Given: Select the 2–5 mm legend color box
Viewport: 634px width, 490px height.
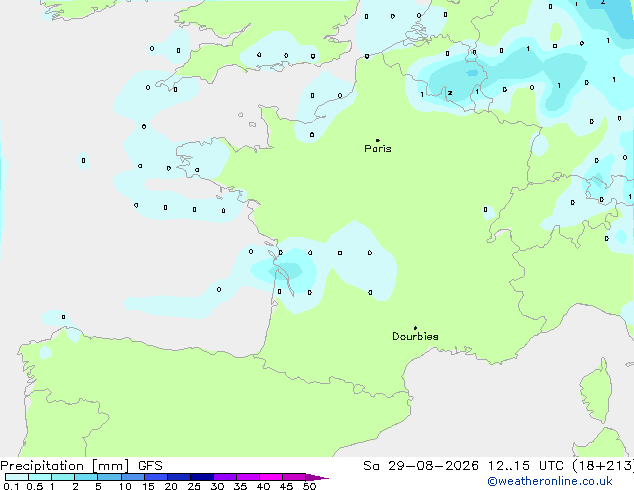Looking at the screenshot, I should [86, 477].
